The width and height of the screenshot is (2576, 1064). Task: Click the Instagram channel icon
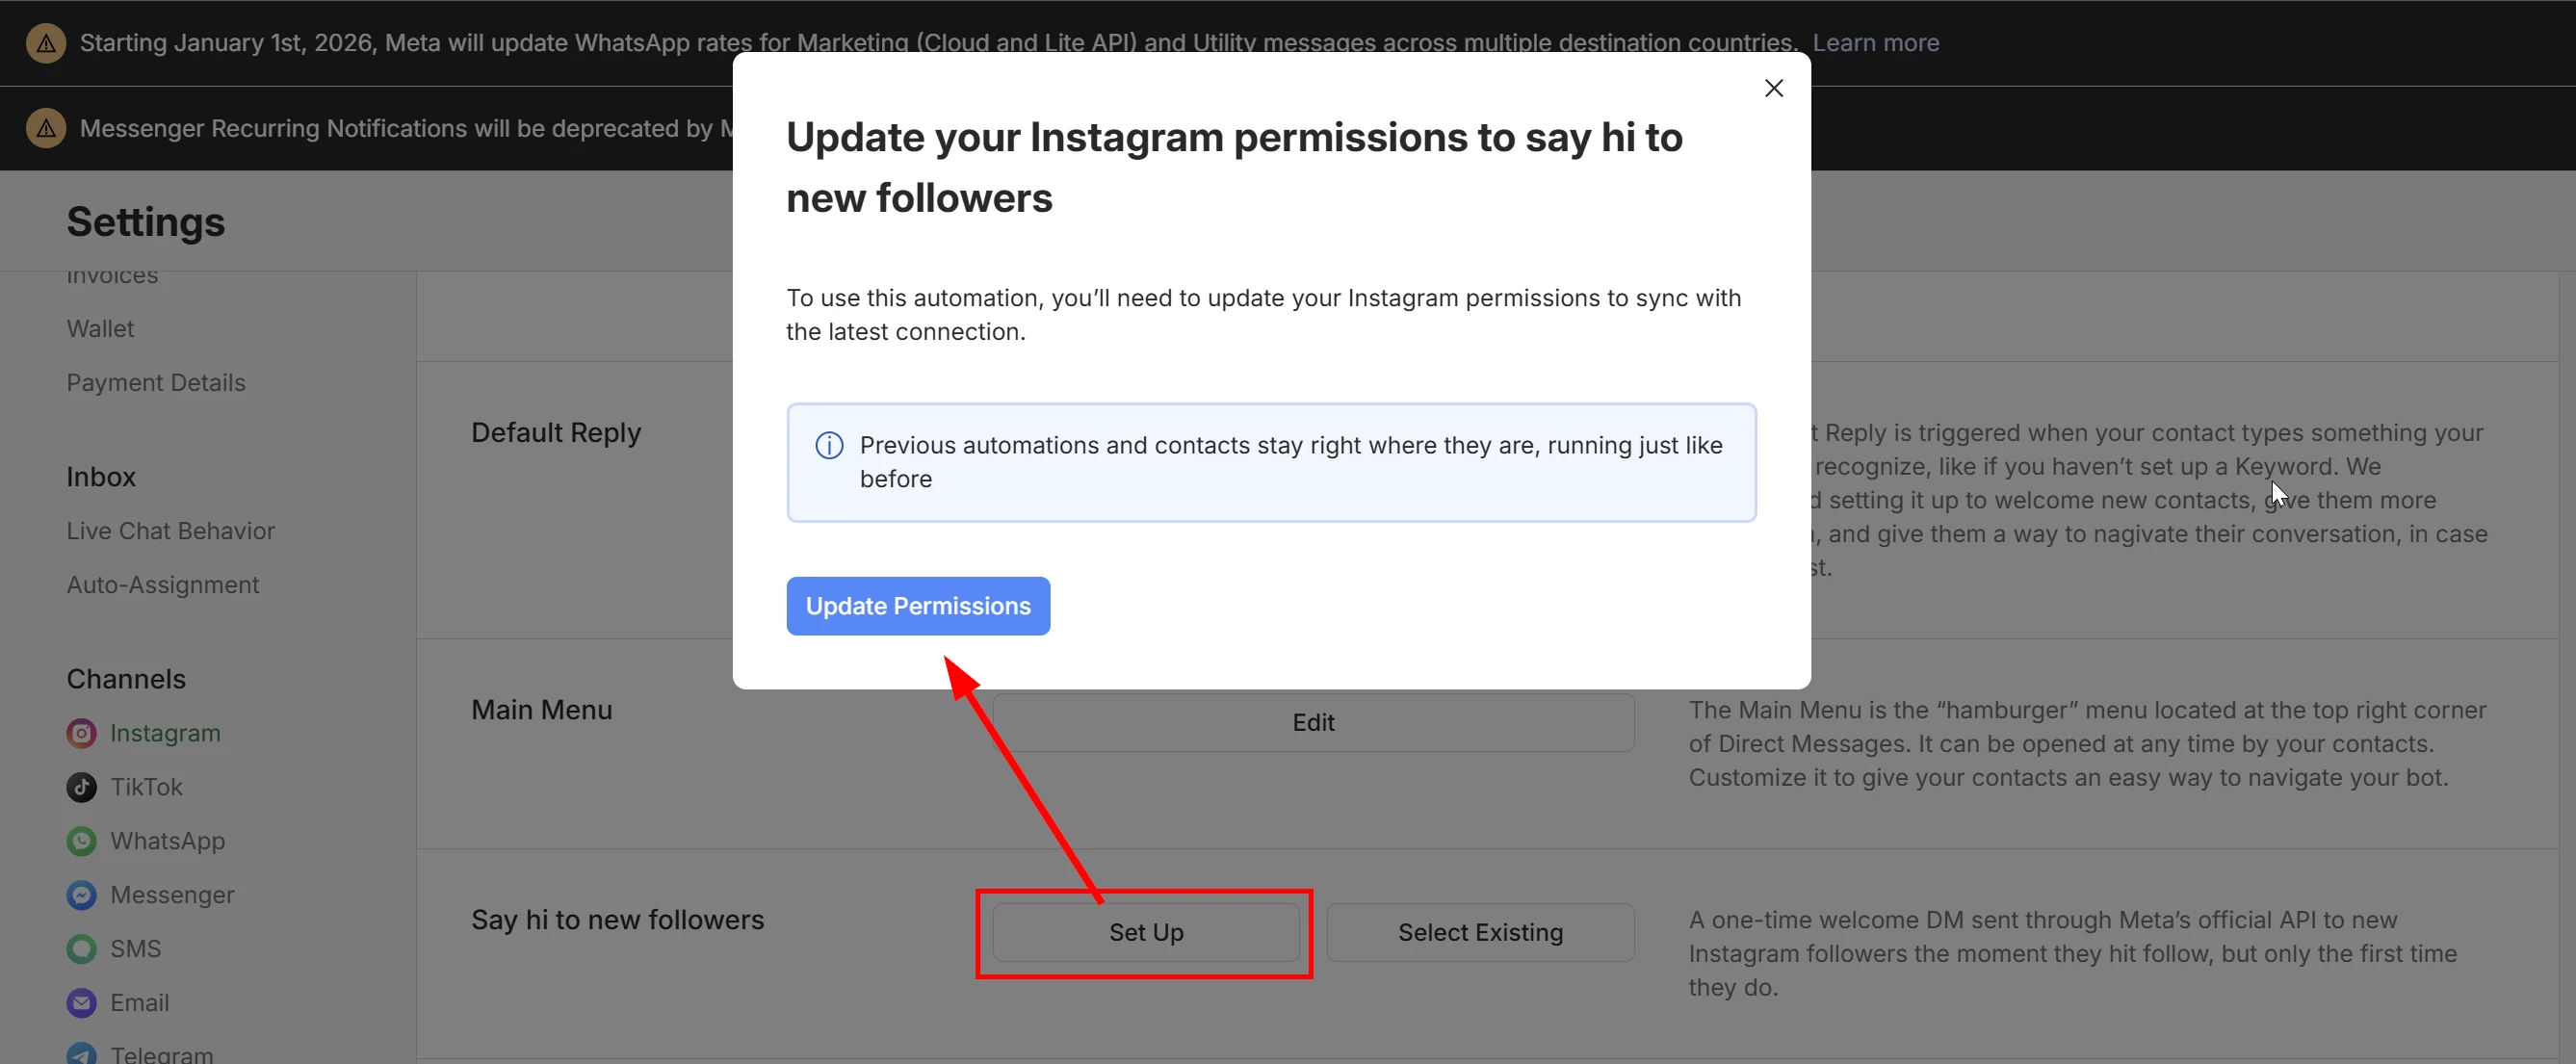coord(81,733)
